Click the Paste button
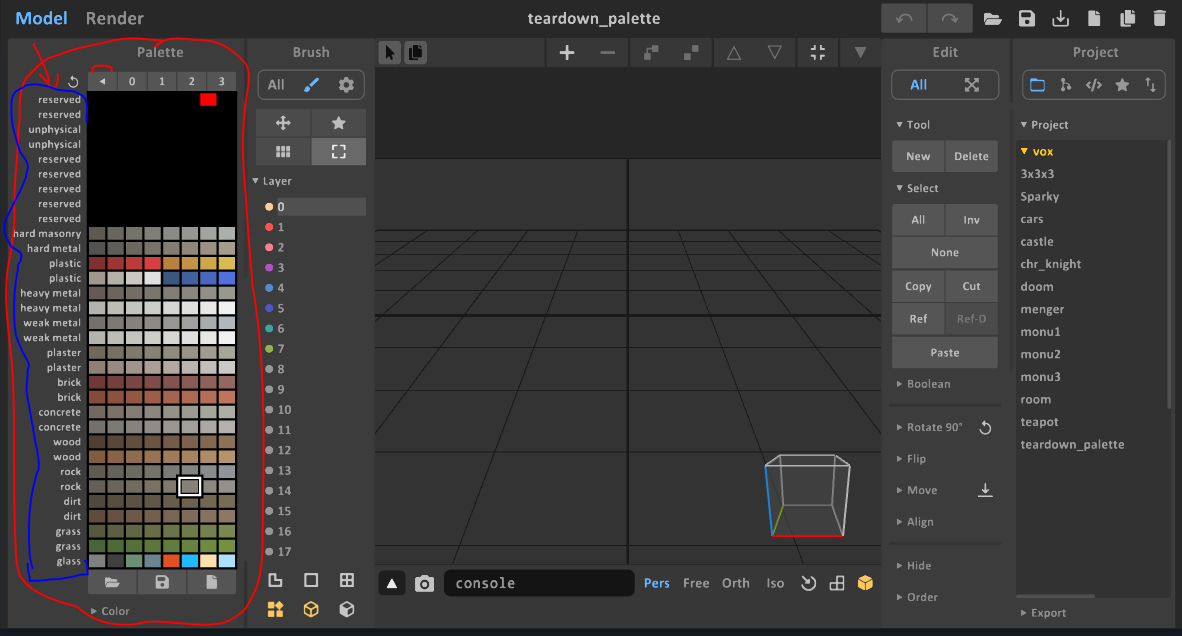 944,352
